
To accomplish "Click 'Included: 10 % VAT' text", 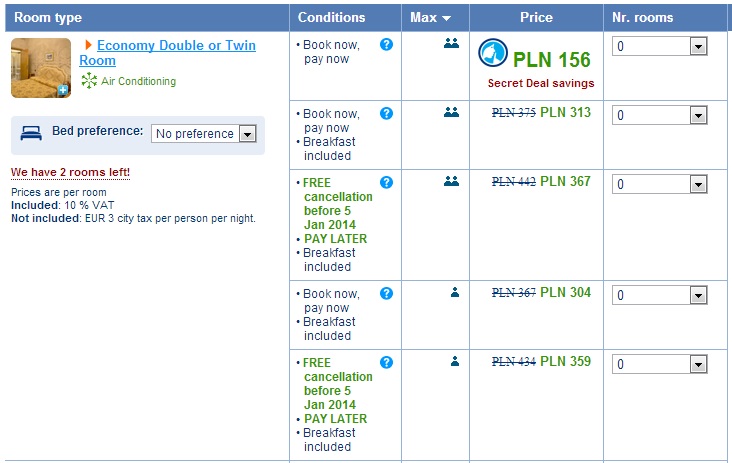I will coord(63,205).
